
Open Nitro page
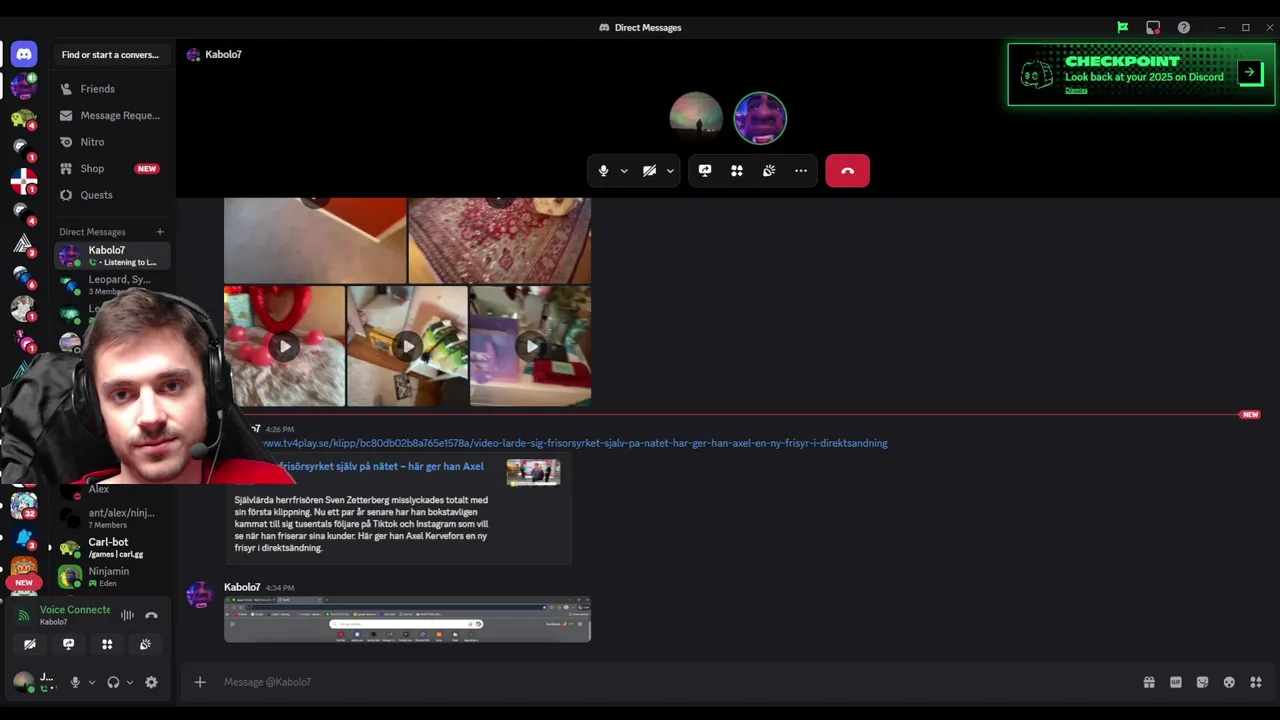[x=113, y=142]
